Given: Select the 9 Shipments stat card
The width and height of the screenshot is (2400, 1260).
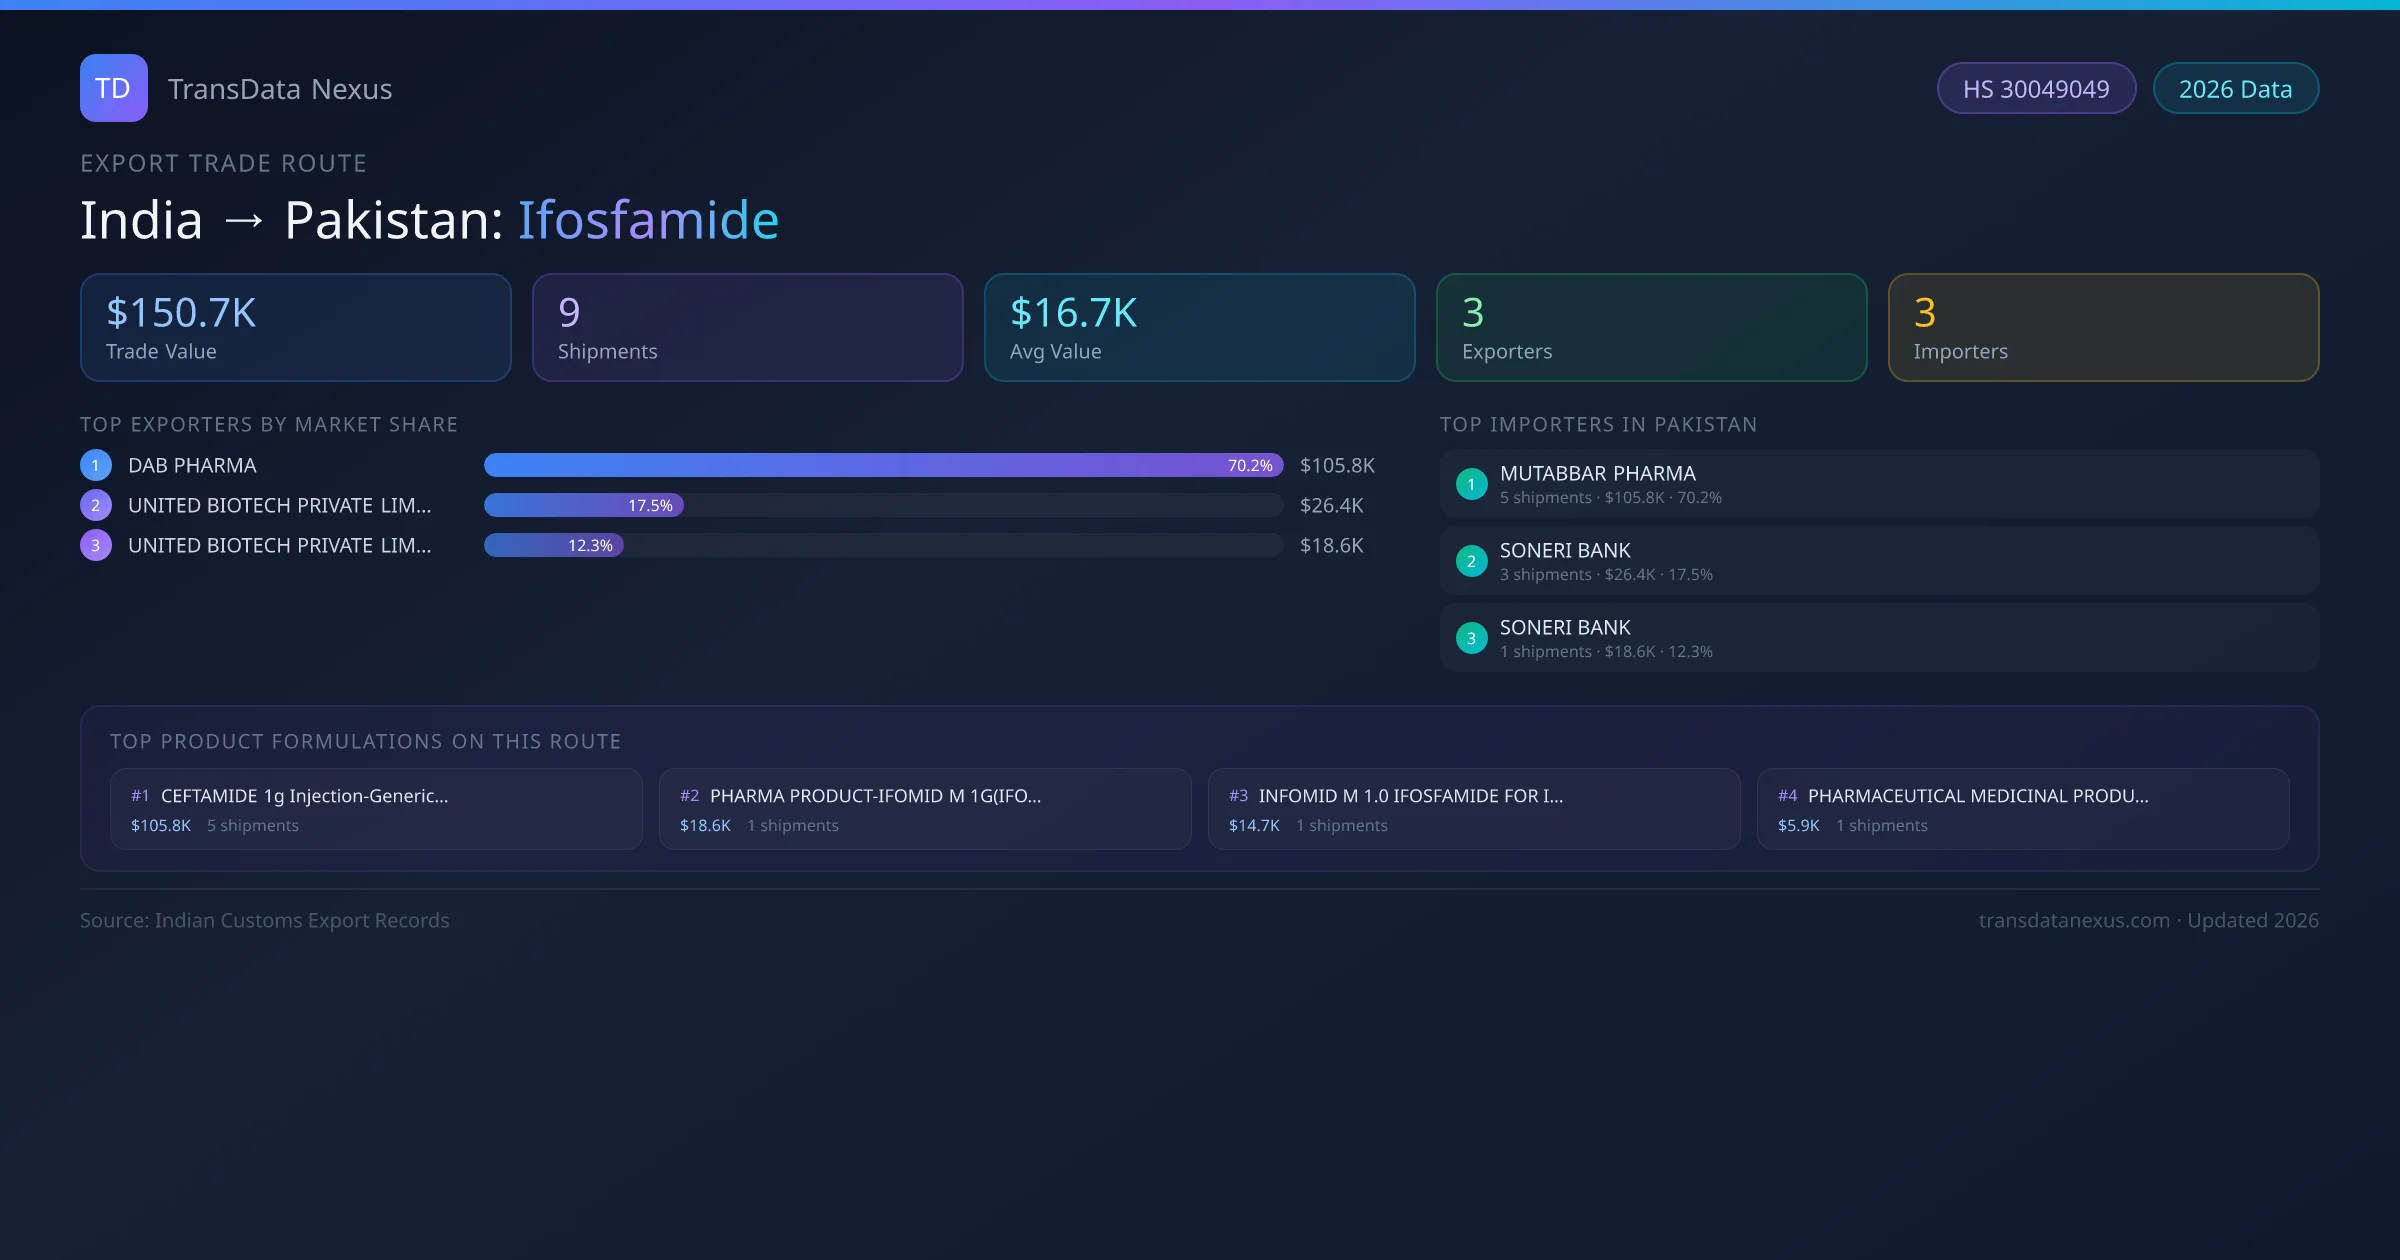Looking at the screenshot, I should (747, 328).
